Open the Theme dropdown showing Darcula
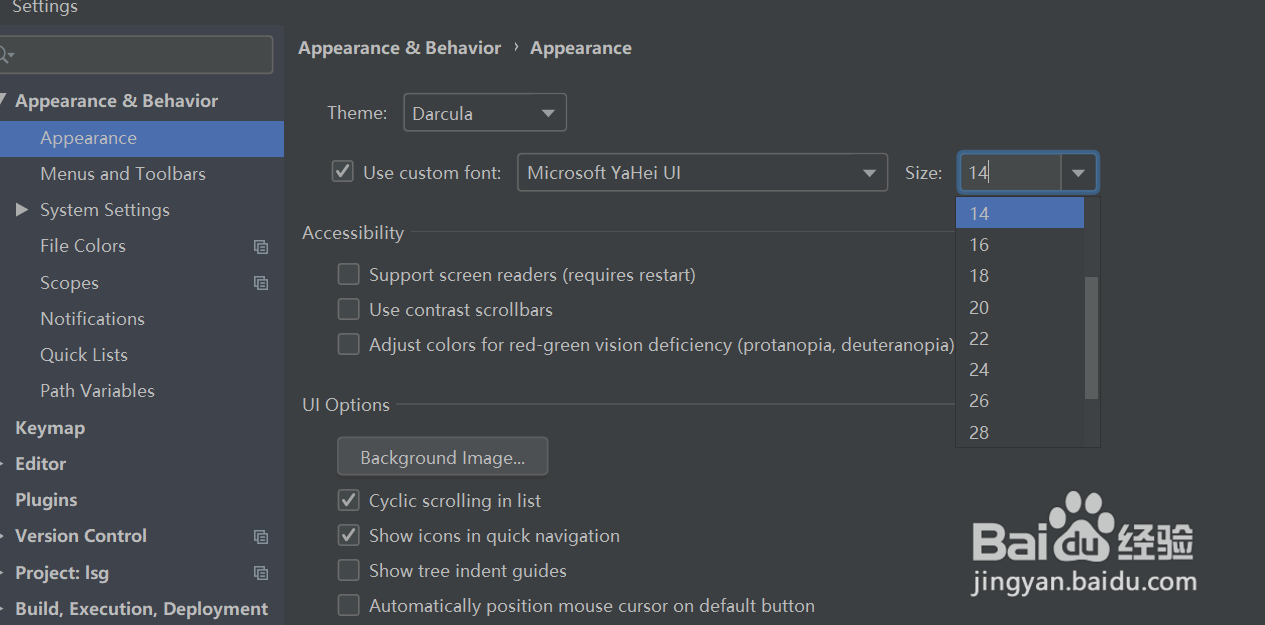 pyautogui.click(x=485, y=113)
